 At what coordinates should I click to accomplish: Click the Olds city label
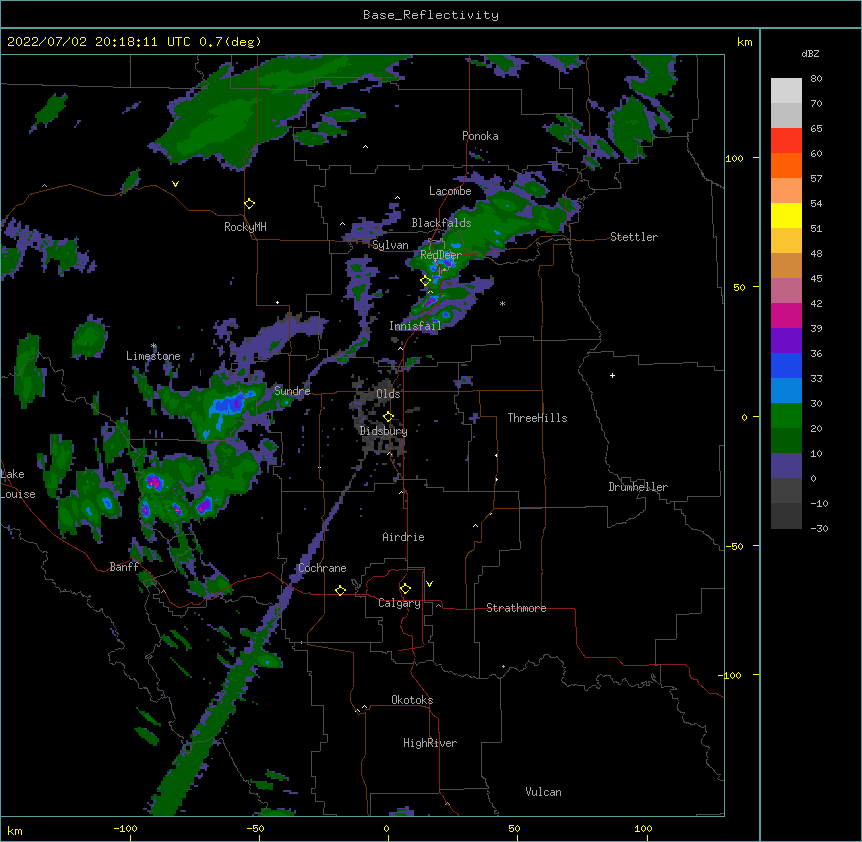point(388,394)
